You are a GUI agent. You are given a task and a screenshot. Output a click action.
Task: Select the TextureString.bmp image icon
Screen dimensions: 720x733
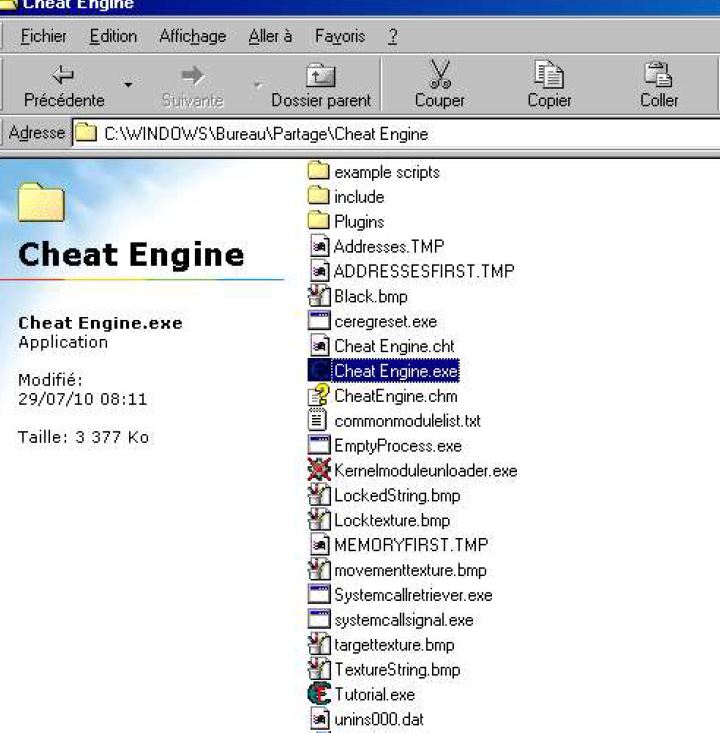319,668
